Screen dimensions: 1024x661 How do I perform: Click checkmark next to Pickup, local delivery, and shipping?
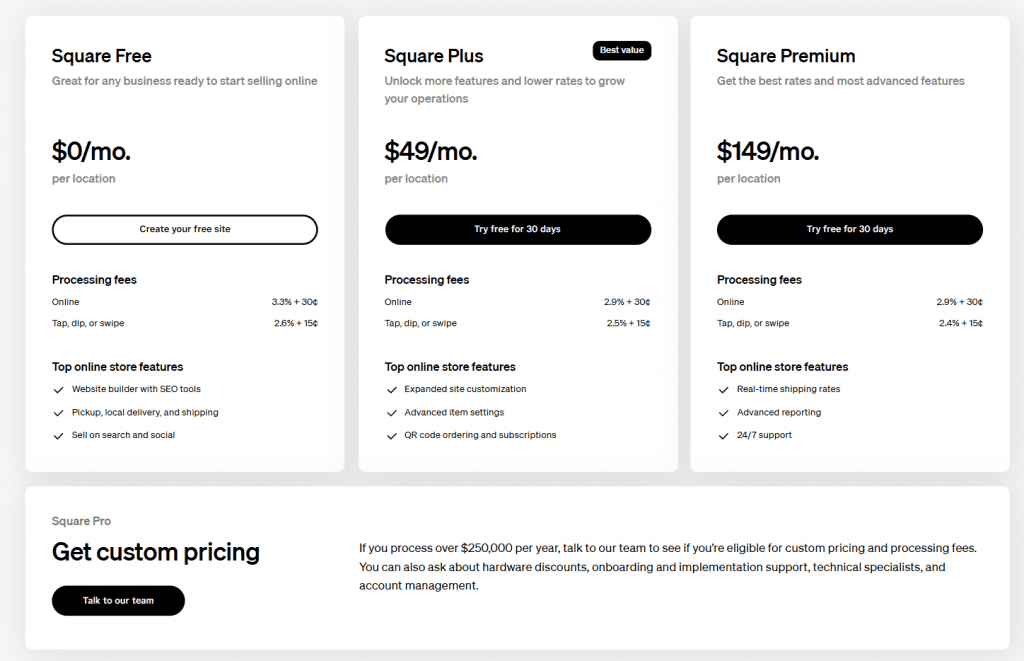coord(58,413)
